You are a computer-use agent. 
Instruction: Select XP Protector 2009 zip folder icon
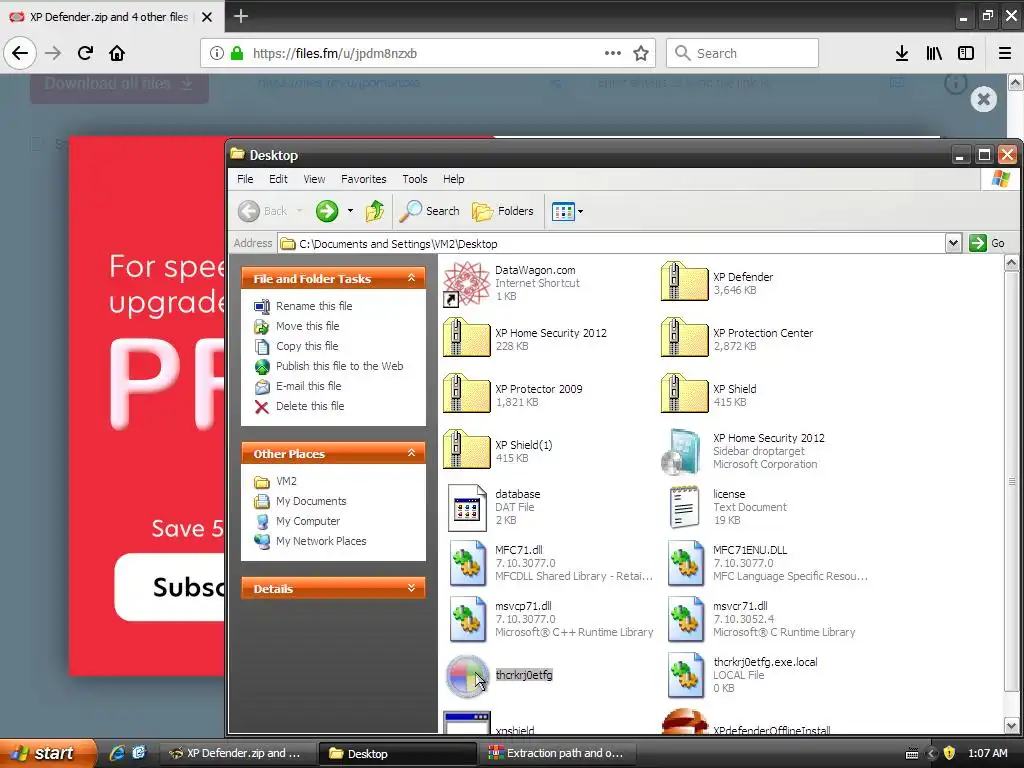[466, 394]
